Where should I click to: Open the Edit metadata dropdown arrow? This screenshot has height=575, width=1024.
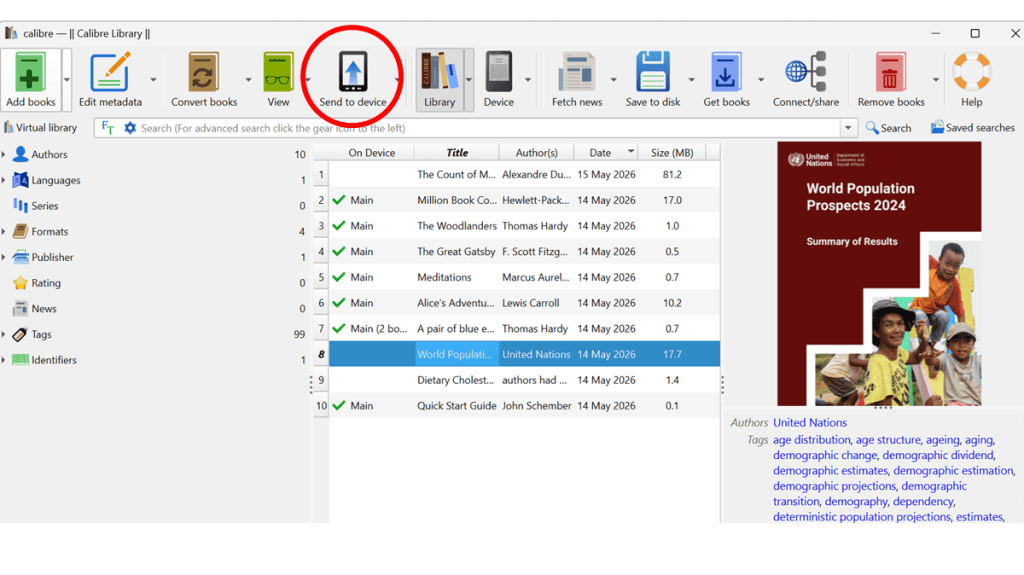click(153, 80)
